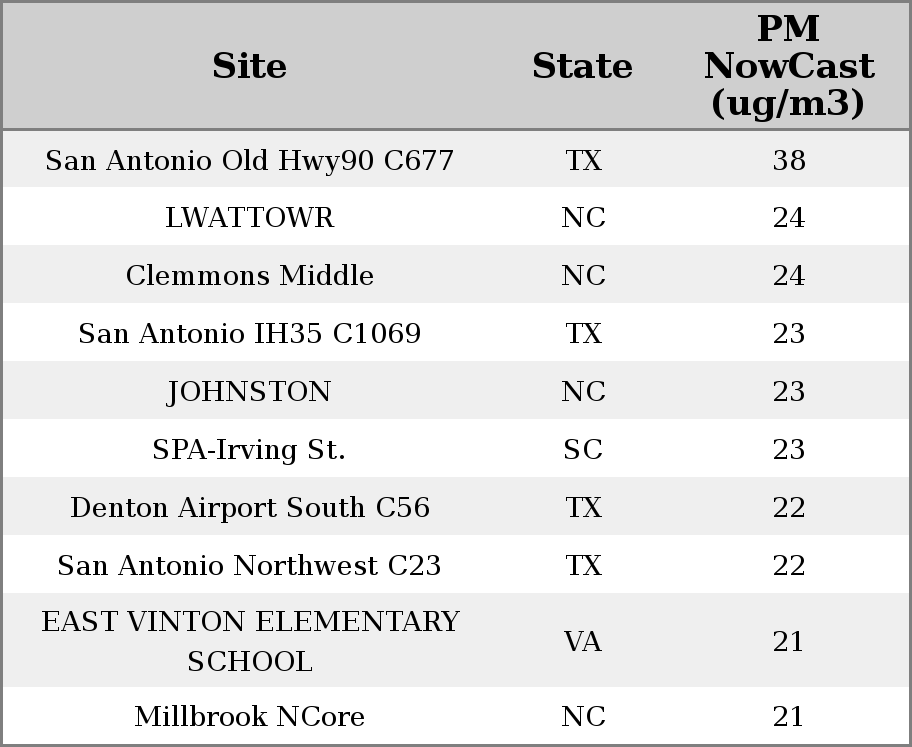Click Denton Airport South C56 site

coord(249,508)
